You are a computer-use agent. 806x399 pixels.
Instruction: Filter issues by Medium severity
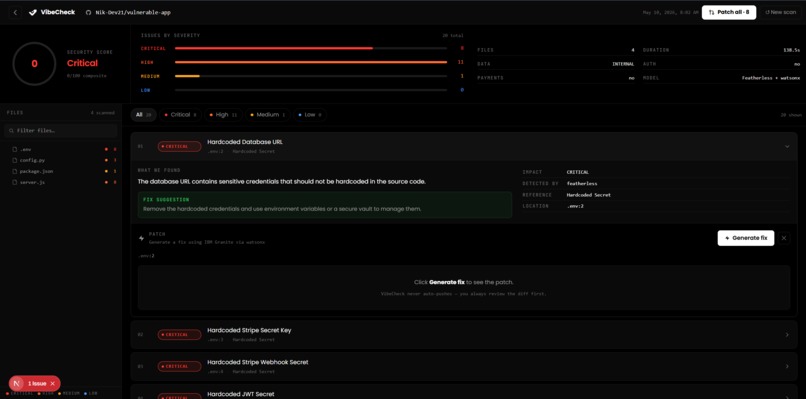[267, 115]
